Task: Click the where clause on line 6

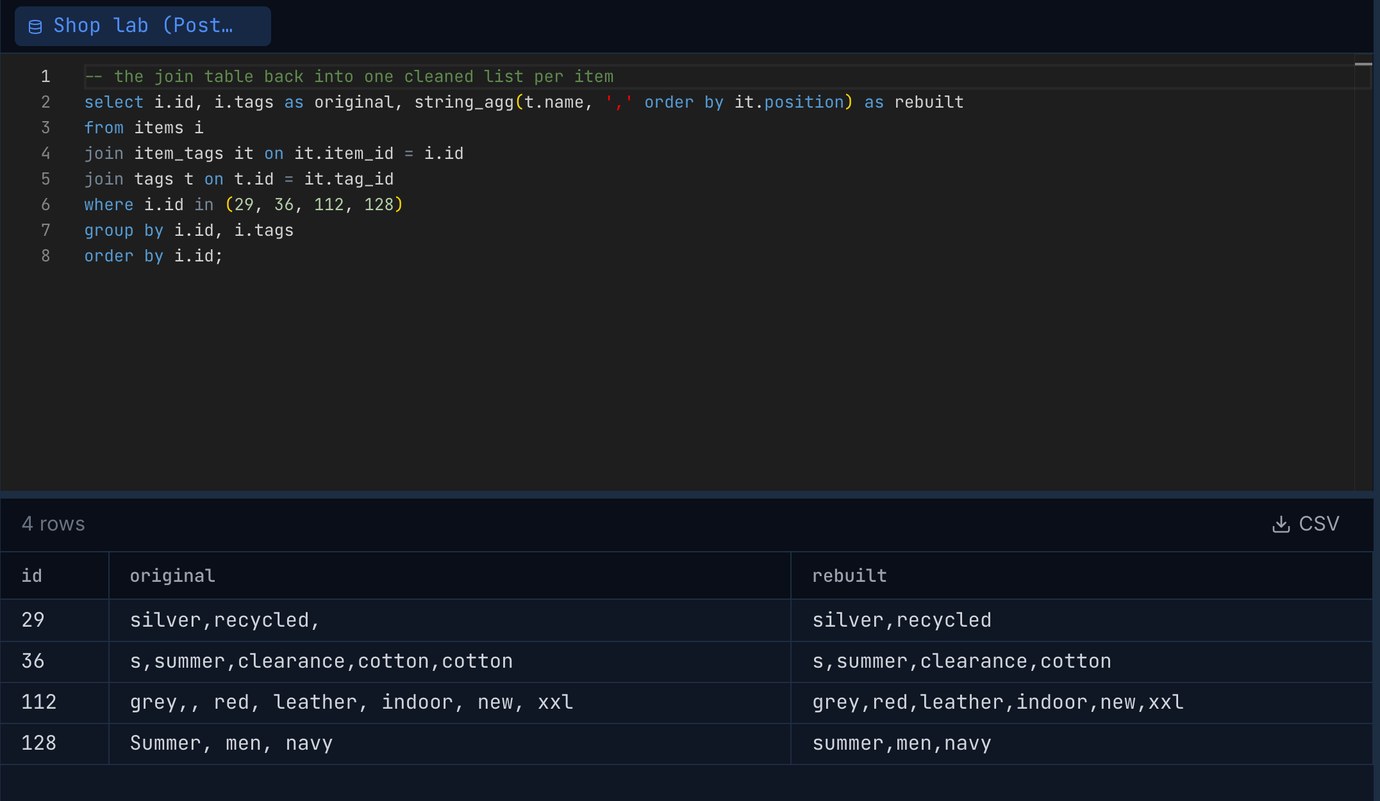Action: pyautogui.click(x=244, y=204)
